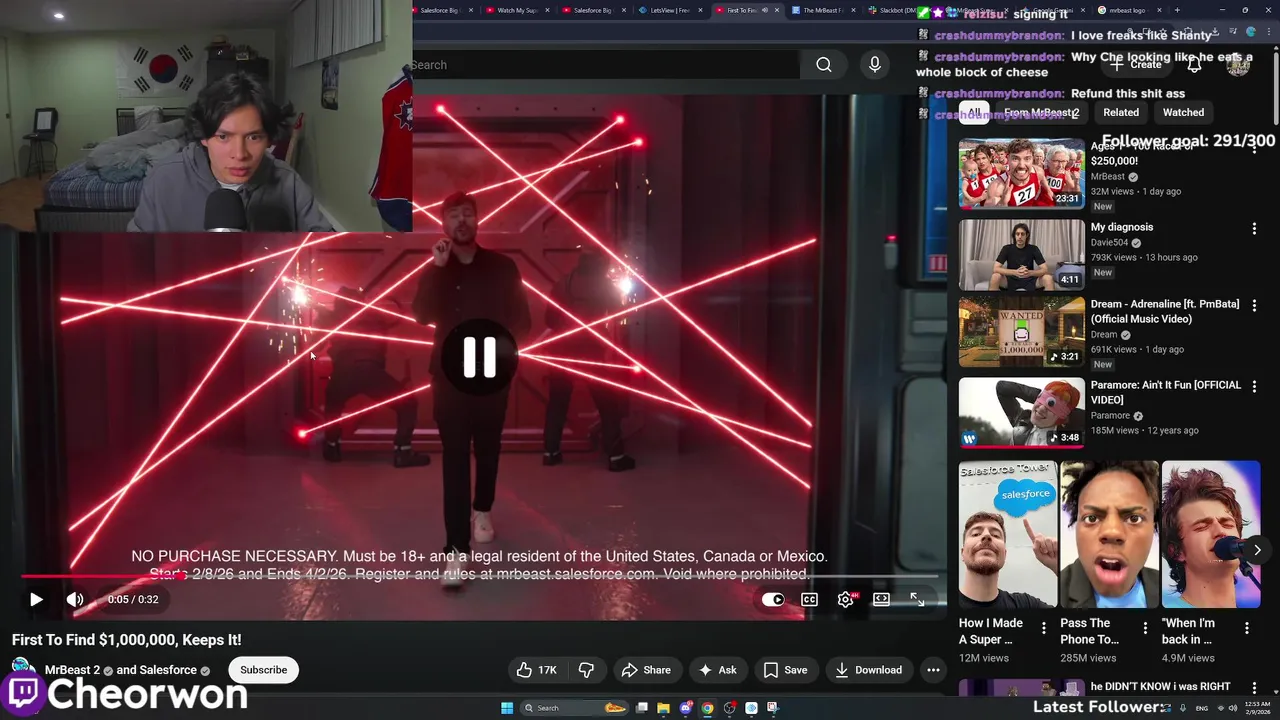Show next shorts with the right arrow

point(1257,549)
